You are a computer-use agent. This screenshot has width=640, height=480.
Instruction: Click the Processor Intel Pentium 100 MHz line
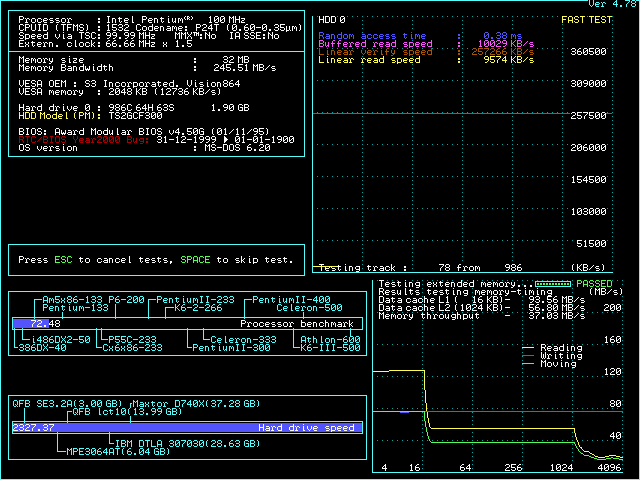click(x=132, y=20)
